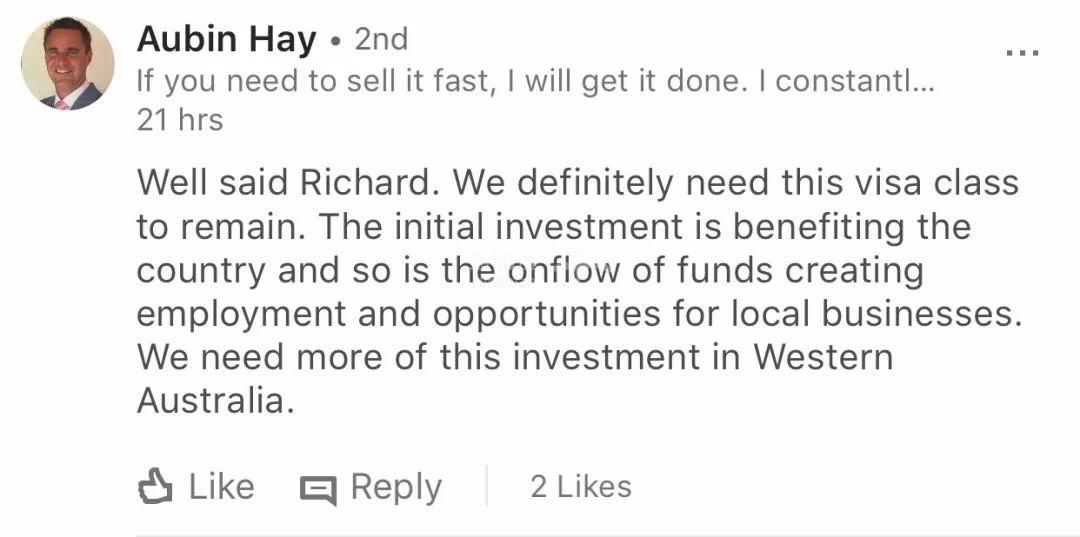This screenshot has width=1080, height=537.
Task: Click the name "Richard" in the comment
Action: point(370,183)
